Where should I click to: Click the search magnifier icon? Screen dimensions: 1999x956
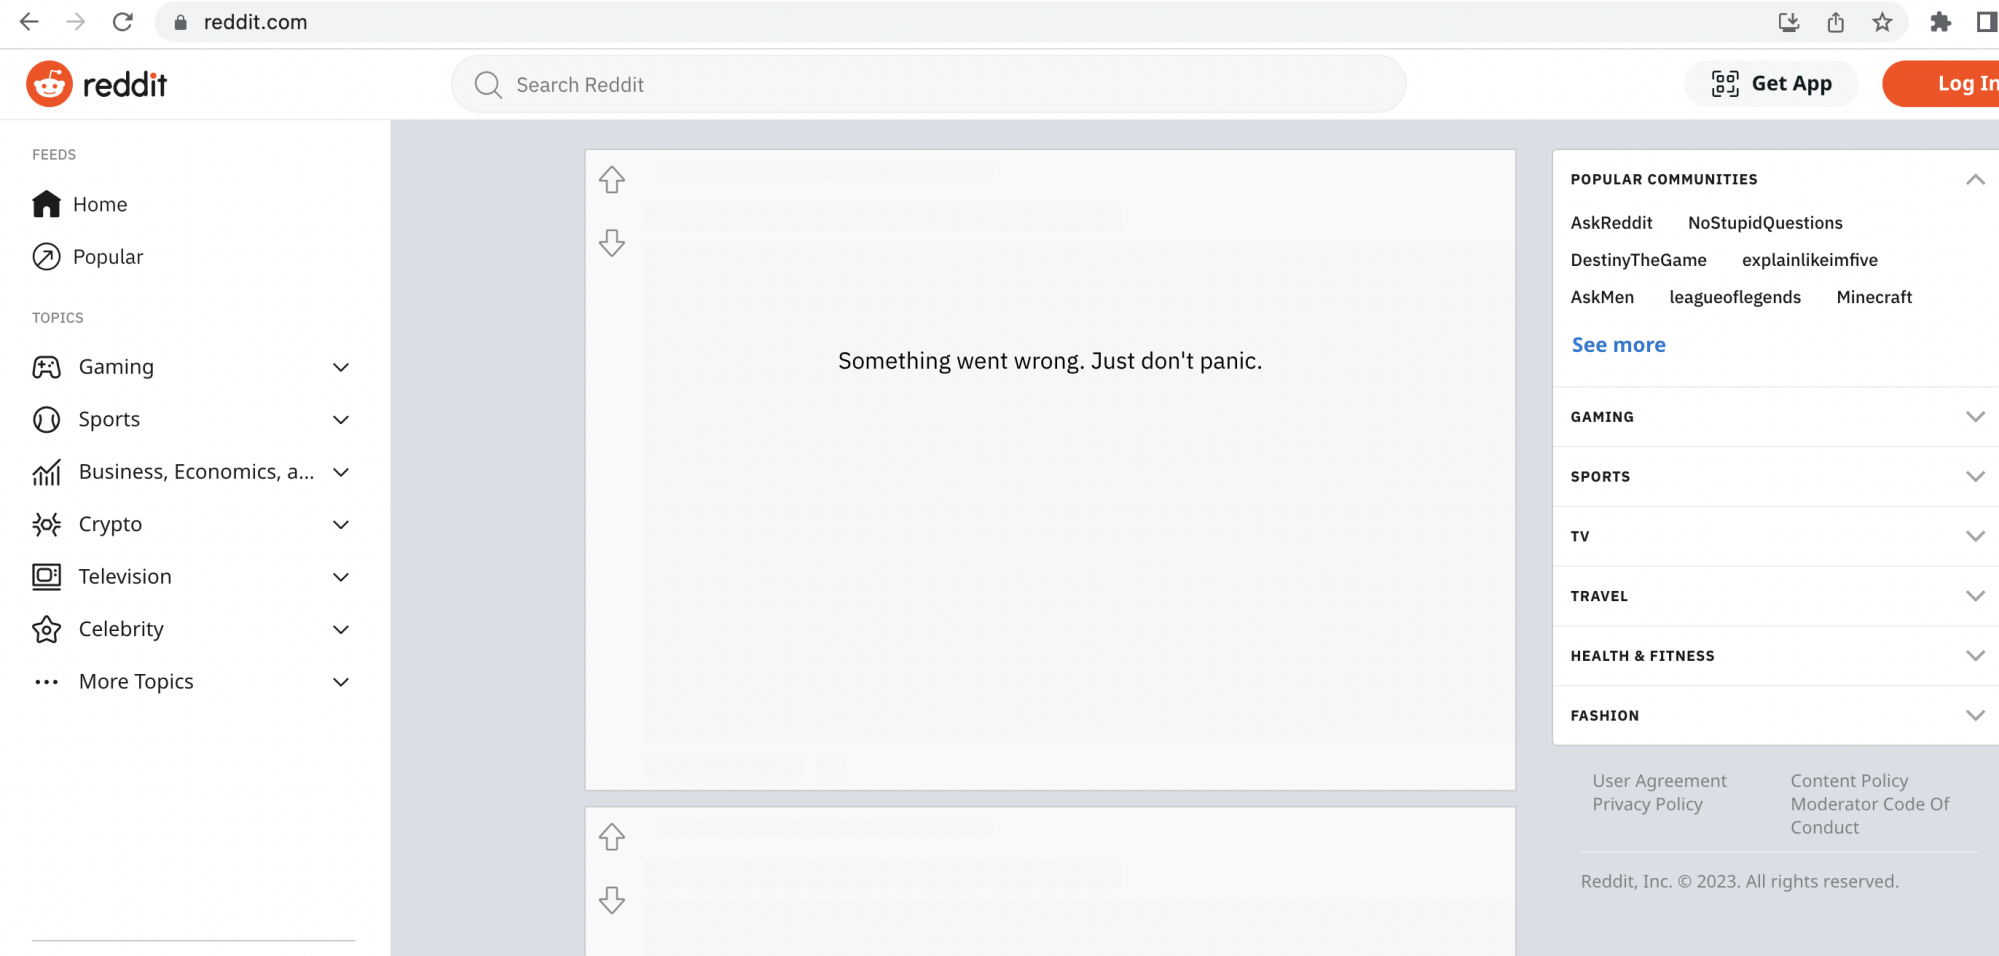point(488,85)
